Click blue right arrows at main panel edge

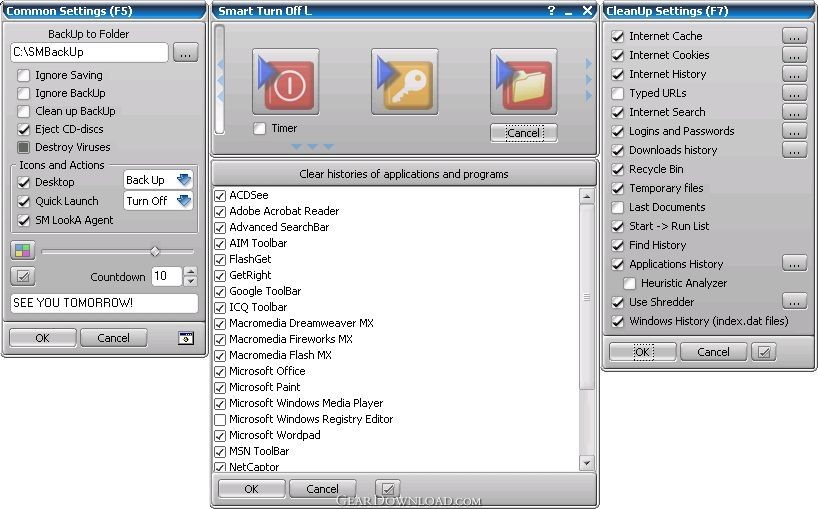588,79
